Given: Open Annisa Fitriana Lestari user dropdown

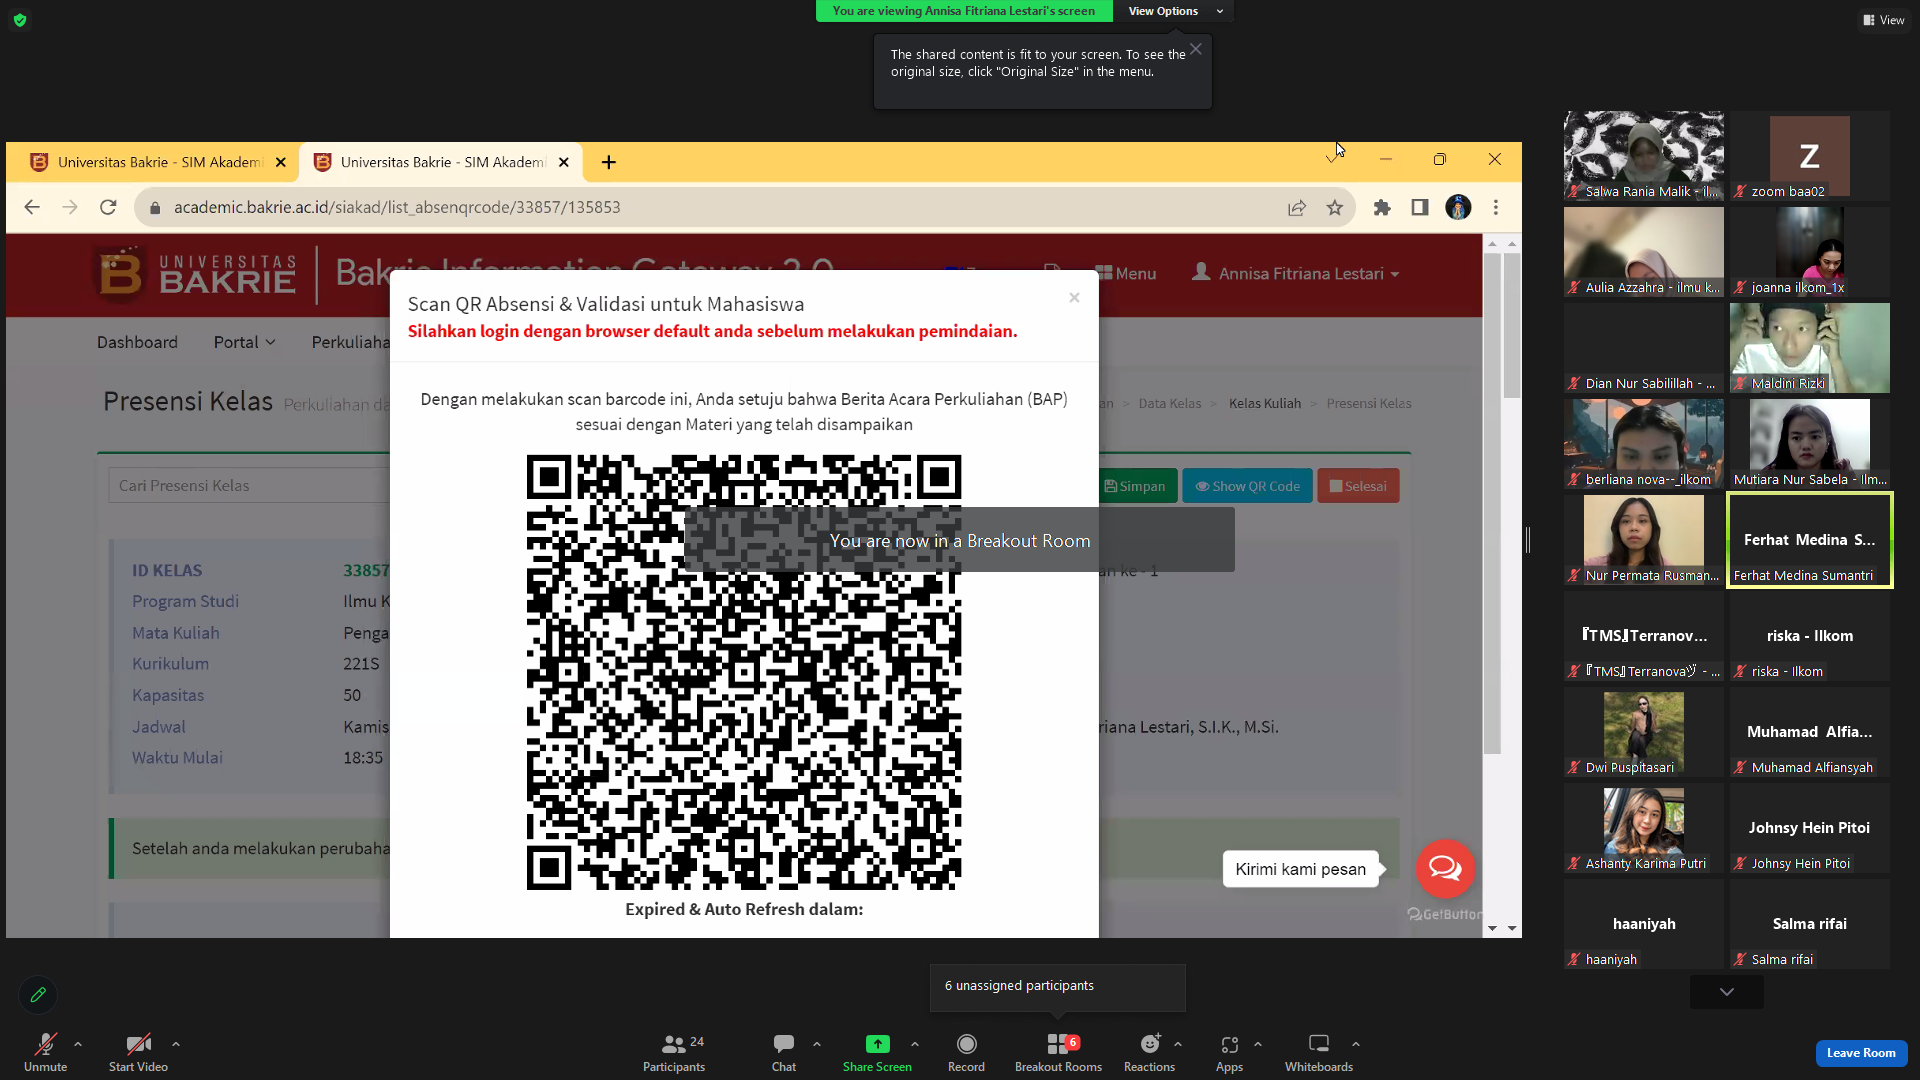Looking at the screenshot, I should [x=1296, y=273].
